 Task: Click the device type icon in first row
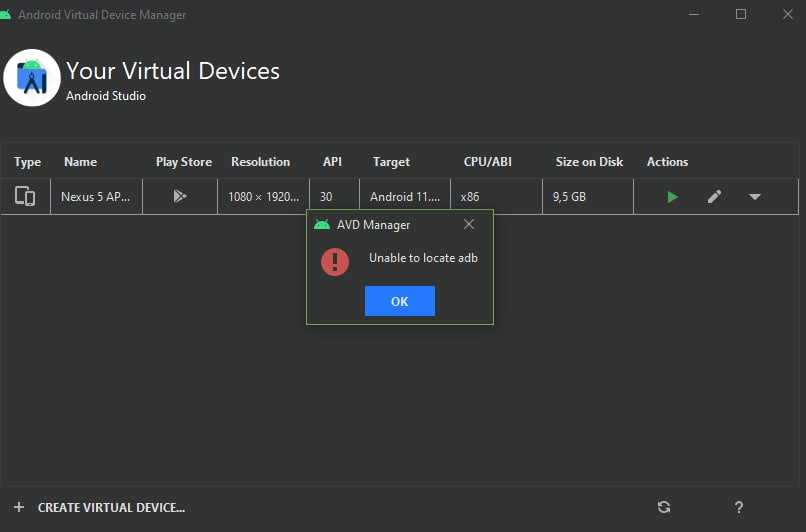tap(25, 196)
